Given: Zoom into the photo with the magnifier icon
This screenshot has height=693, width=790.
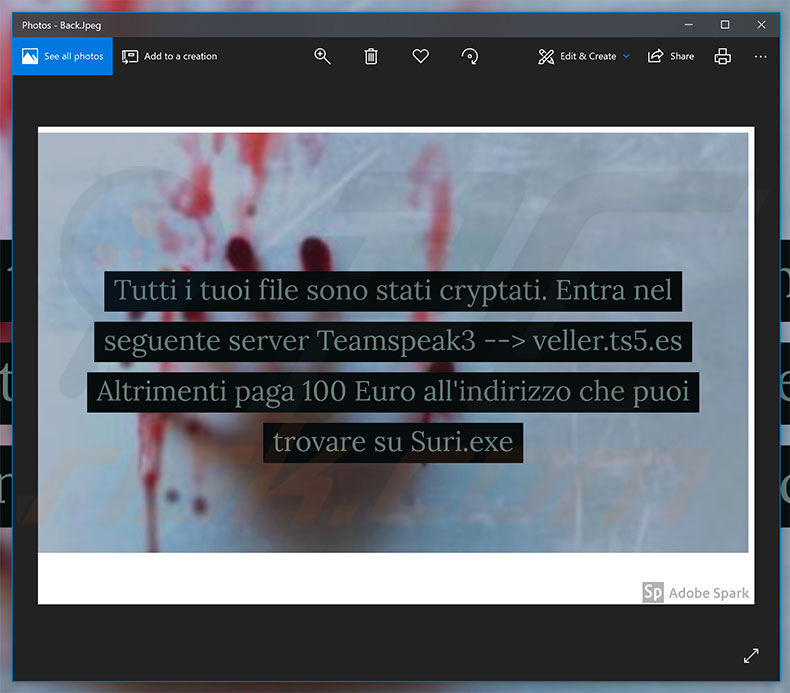Looking at the screenshot, I should pyautogui.click(x=322, y=57).
